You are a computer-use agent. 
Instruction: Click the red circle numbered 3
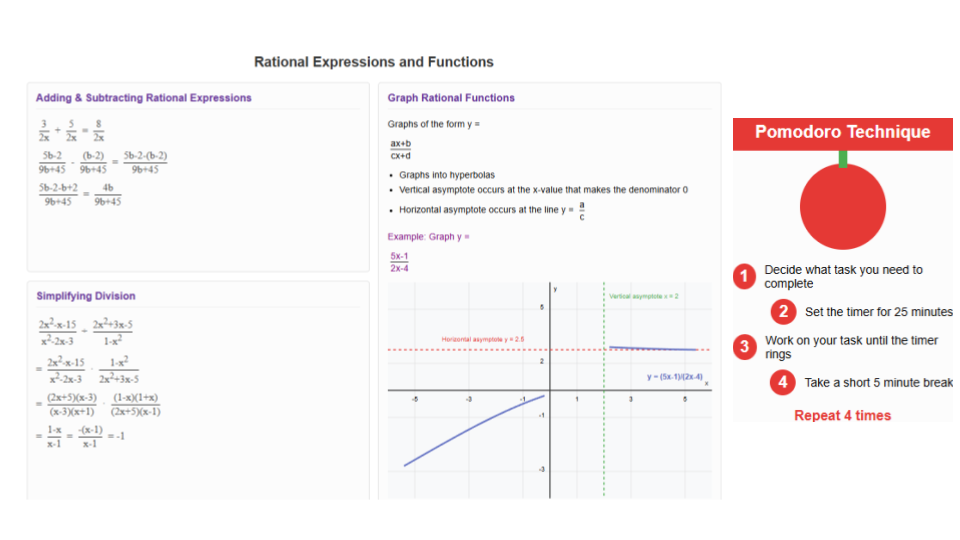point(744,347)
